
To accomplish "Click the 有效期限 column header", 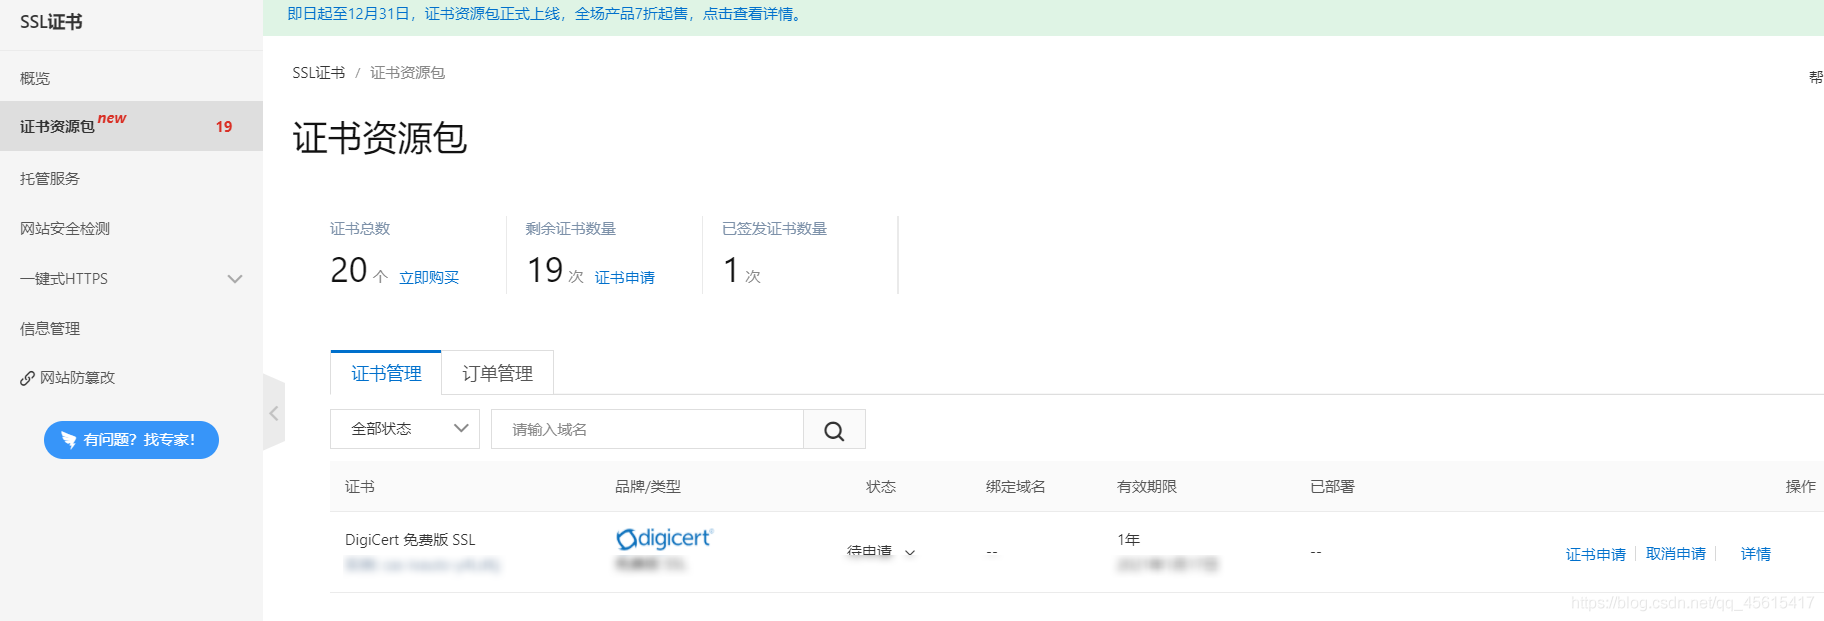I will (1146, 487).
